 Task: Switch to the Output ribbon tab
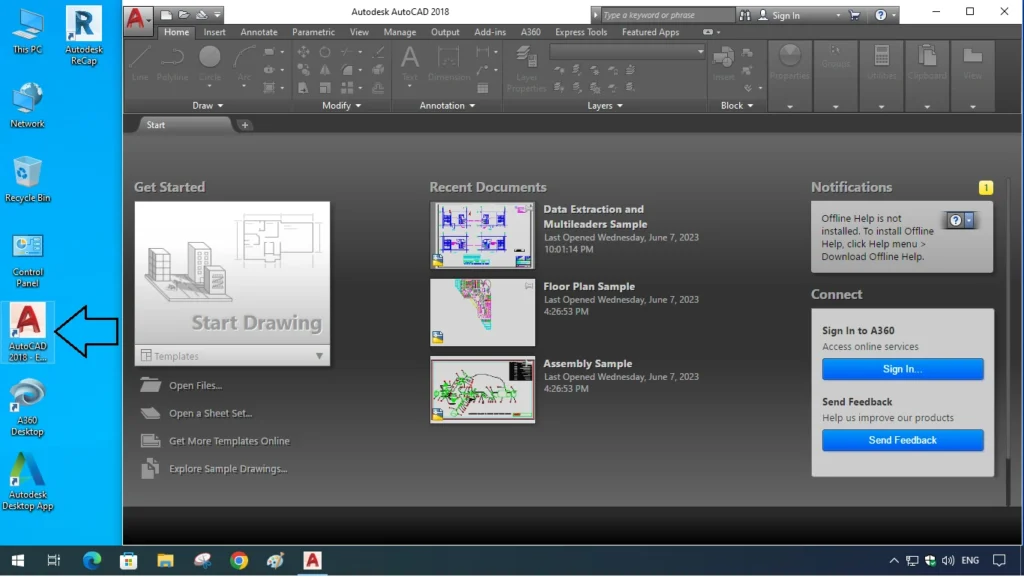point(445,32)
